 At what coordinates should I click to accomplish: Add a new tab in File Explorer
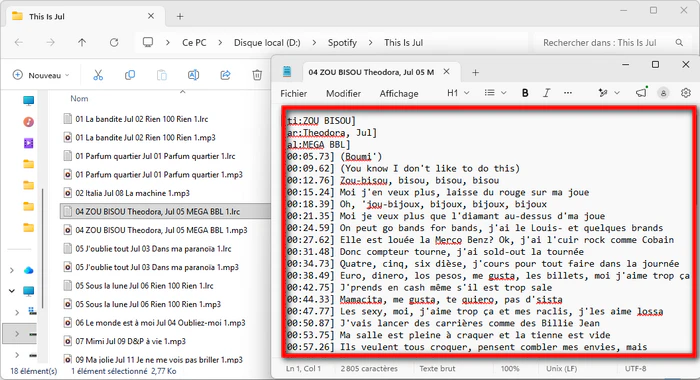180,17
